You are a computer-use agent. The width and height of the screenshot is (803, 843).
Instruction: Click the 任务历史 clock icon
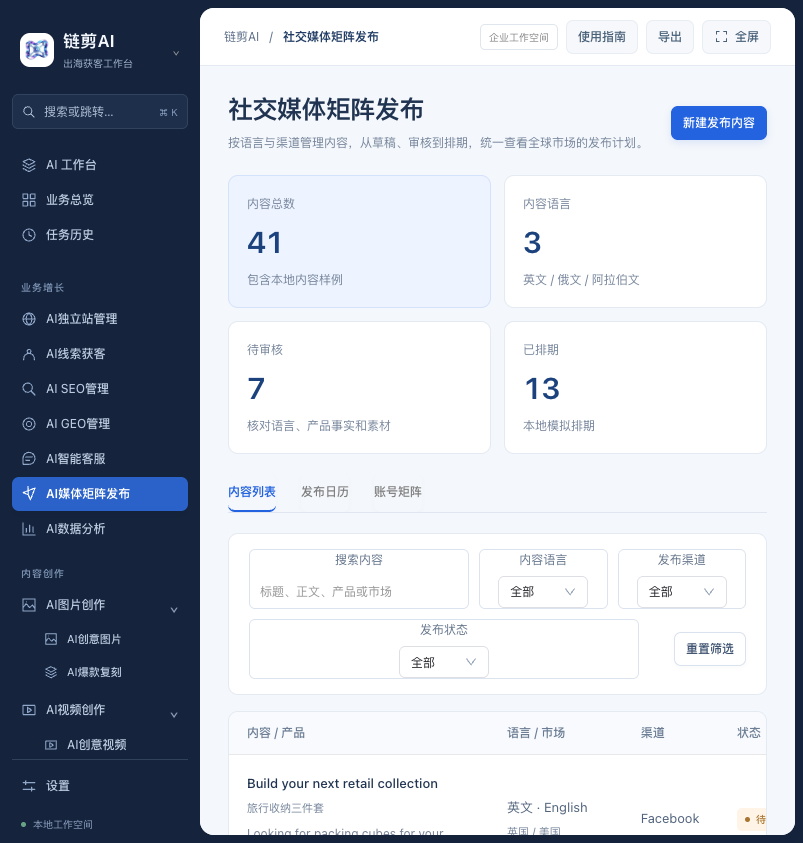click(x=29, y=235)
